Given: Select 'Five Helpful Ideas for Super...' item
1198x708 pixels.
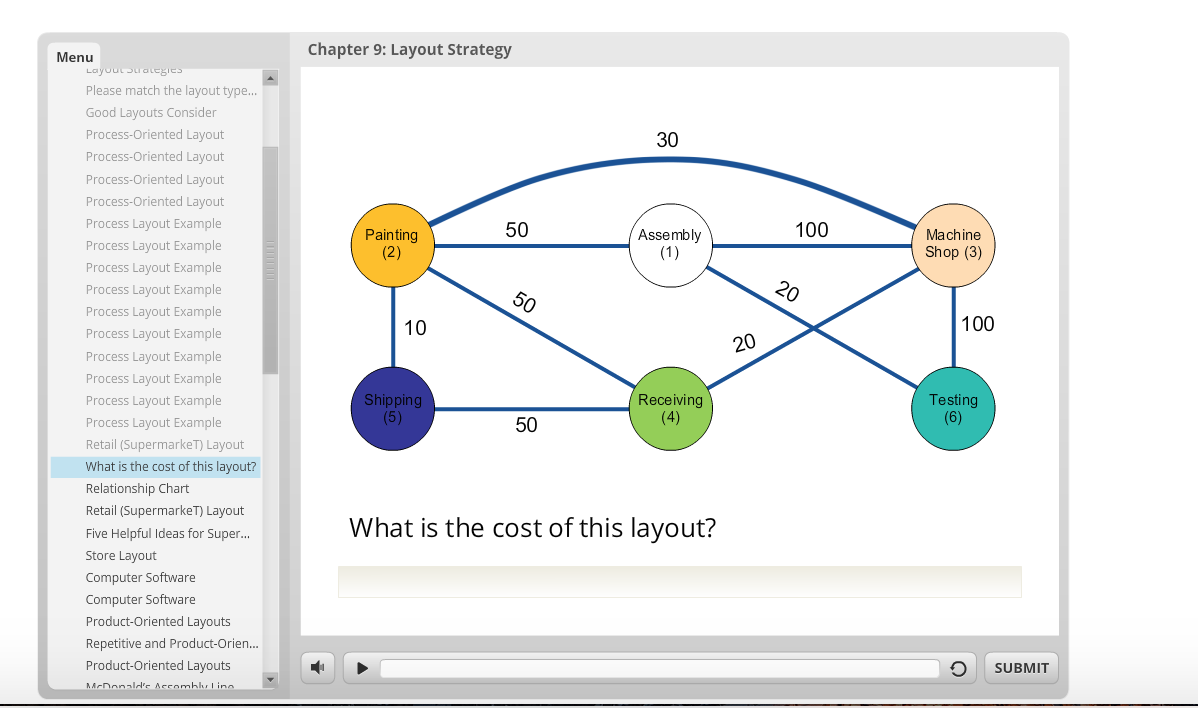Looking at the screenshot, I should coord(168,533).
